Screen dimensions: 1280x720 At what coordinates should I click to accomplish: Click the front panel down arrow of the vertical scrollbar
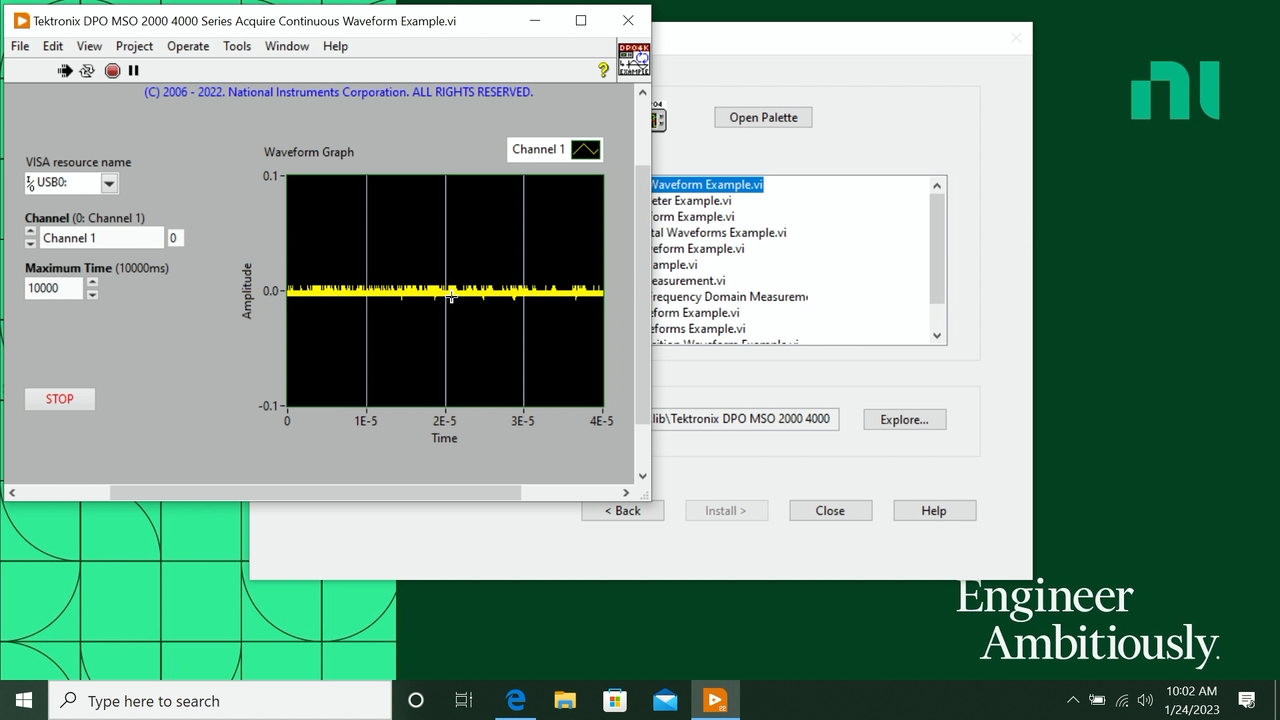643,476
